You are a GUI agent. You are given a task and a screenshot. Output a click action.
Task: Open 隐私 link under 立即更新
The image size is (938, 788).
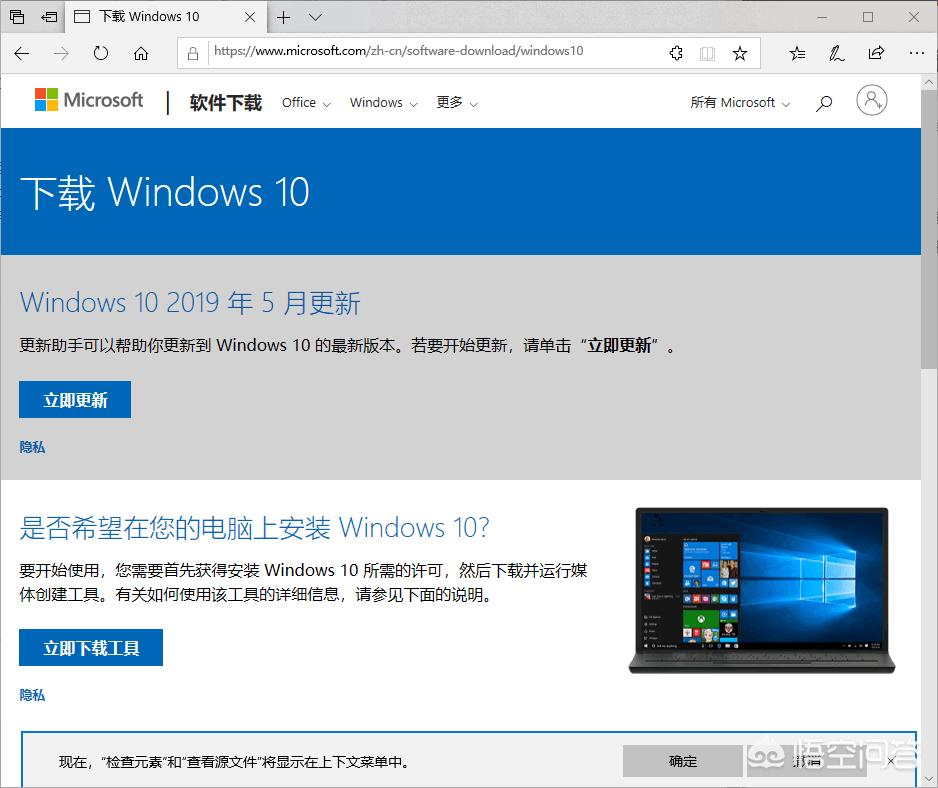[32, 447]
